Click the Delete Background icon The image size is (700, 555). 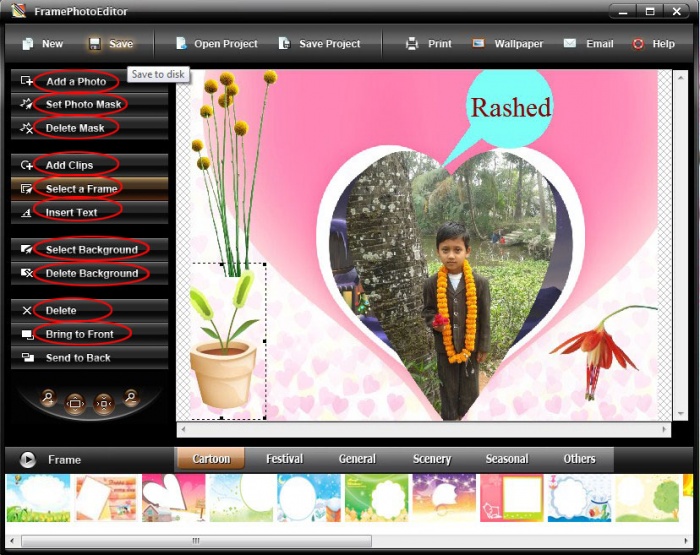(x=27, y=273)
